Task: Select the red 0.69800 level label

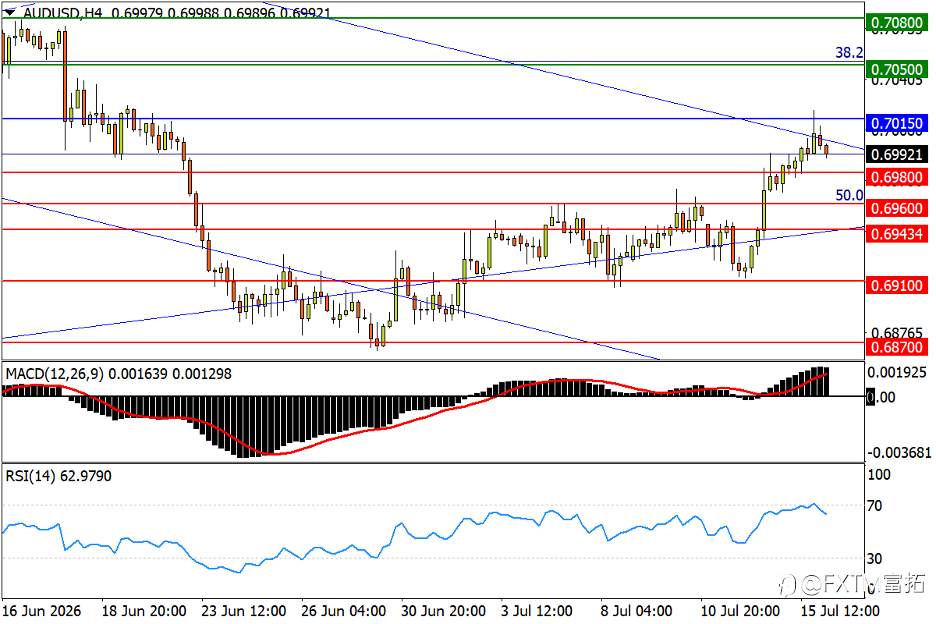Action: point(897,177)
